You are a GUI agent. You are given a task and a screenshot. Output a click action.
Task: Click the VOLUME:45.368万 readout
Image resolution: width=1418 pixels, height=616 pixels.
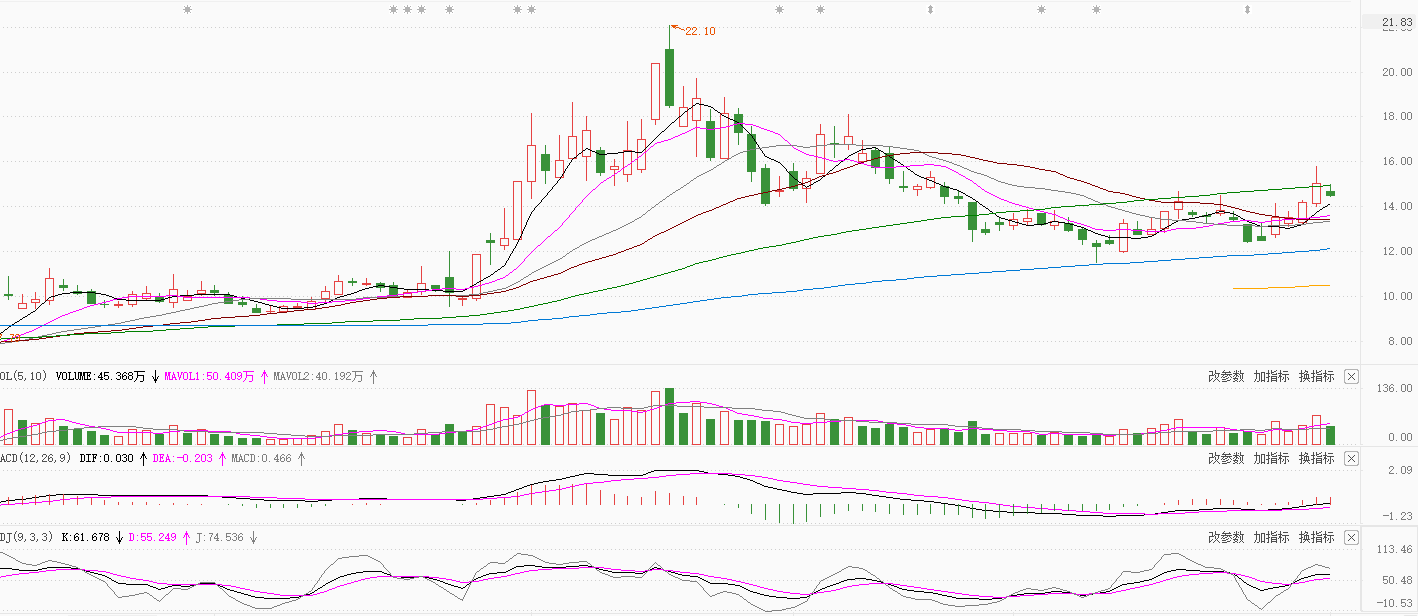coord(100,377)
